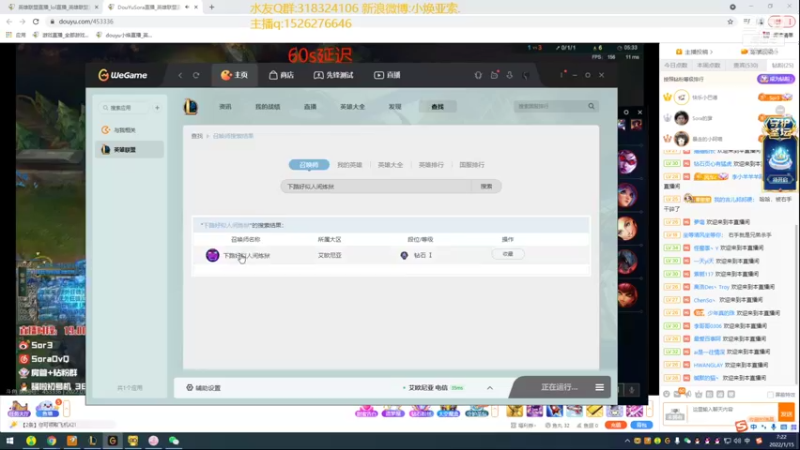Select the 英雄排行 tab
This screenshot has width=800, height=450.
click(431, 165)
